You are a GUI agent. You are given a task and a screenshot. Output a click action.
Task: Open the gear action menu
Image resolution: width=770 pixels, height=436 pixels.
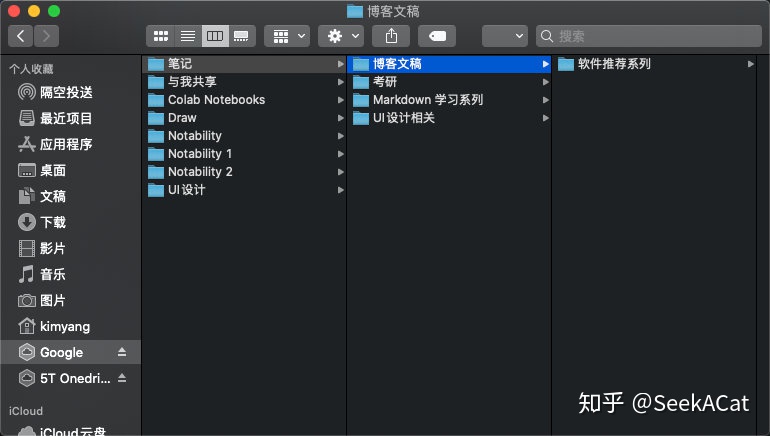(341, 36)
